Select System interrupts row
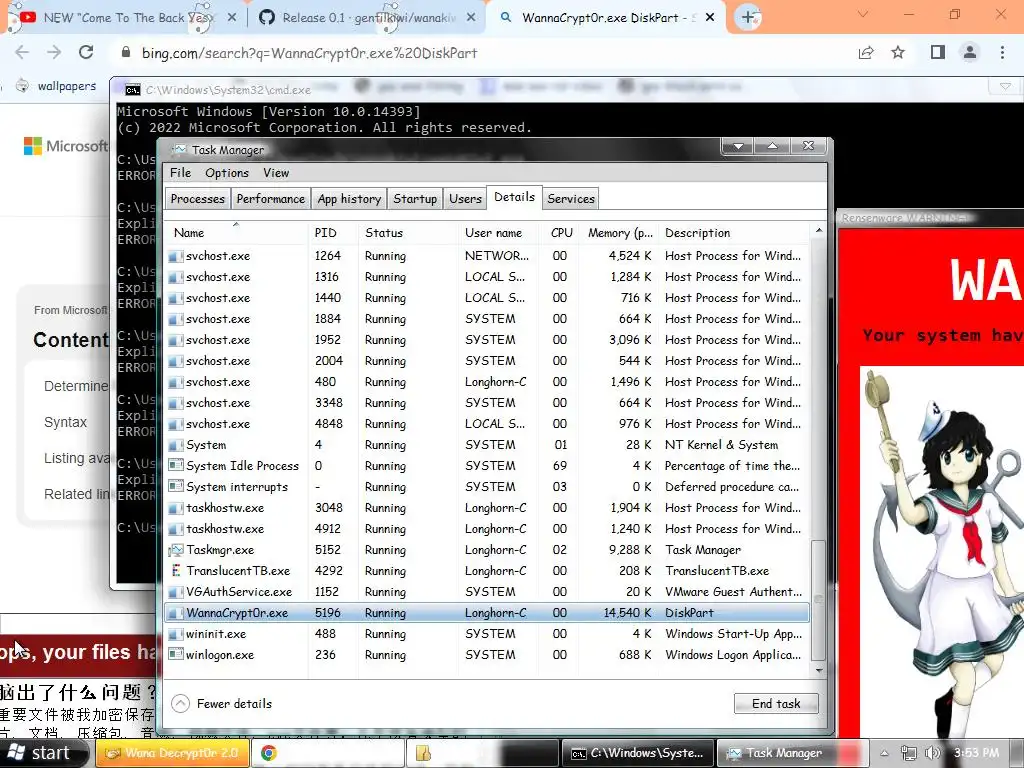Image resolution: width=1024 pixels, height=768 pixels. (x=487, y=487)
